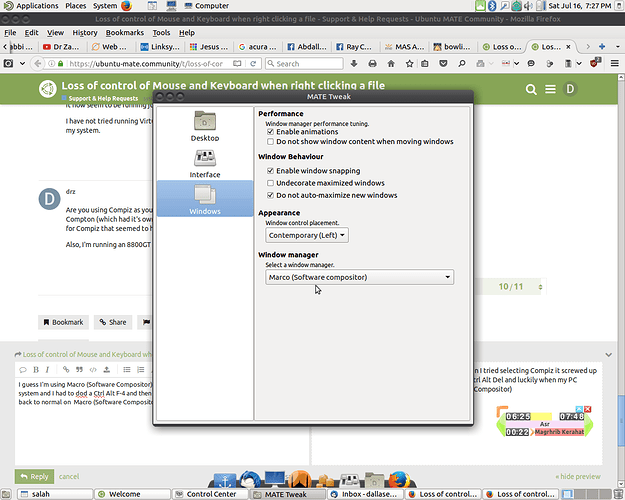
Task: Open the Firefox View menu
Action: [x=55, y=33]
